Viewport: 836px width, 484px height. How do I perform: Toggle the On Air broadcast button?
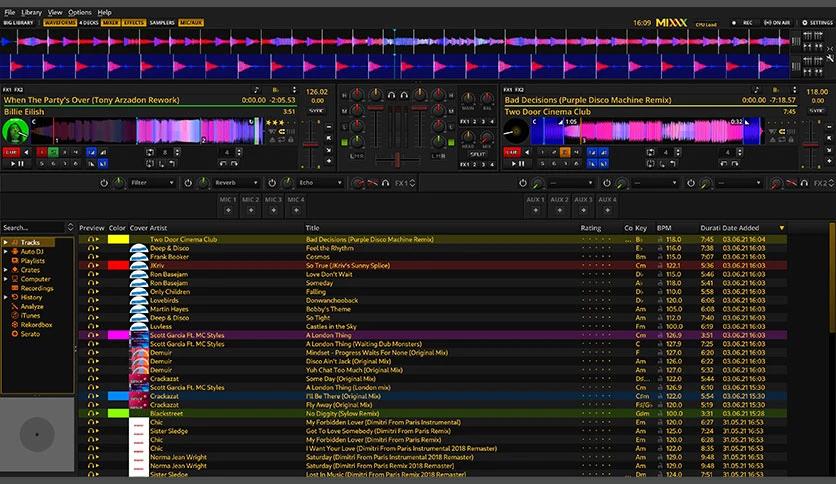(777, 23)
